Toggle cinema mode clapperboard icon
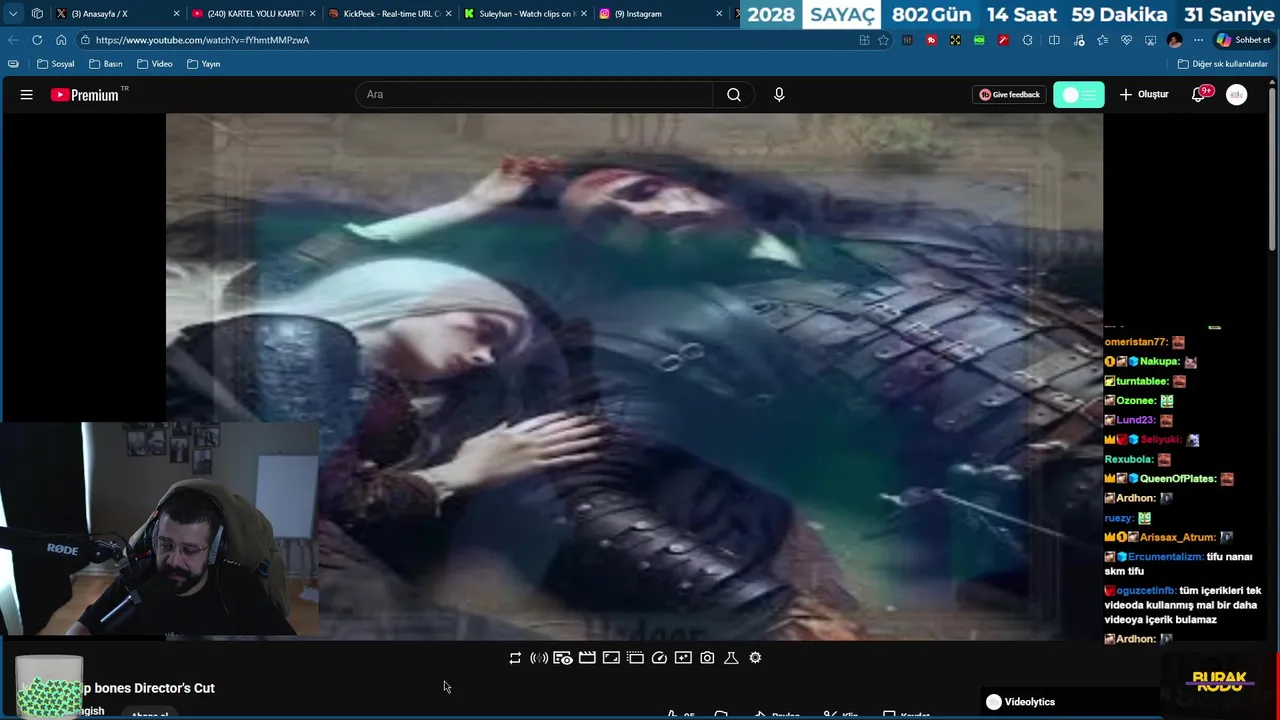1280x720 pixels. [x=587, y=658]
